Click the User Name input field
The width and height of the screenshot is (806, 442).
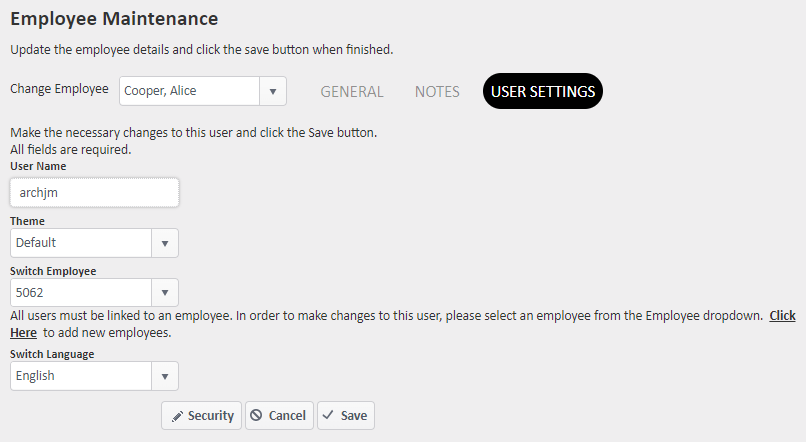click(94, 192)
